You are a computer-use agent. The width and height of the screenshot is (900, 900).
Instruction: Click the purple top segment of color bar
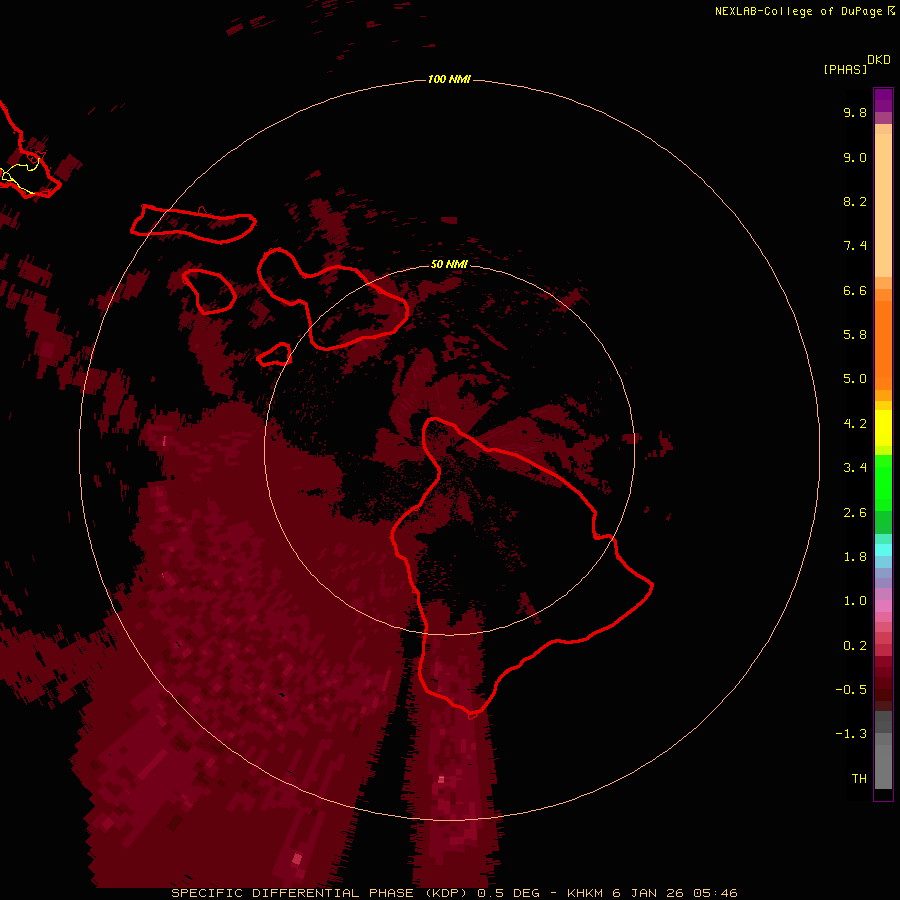[883, 100]
